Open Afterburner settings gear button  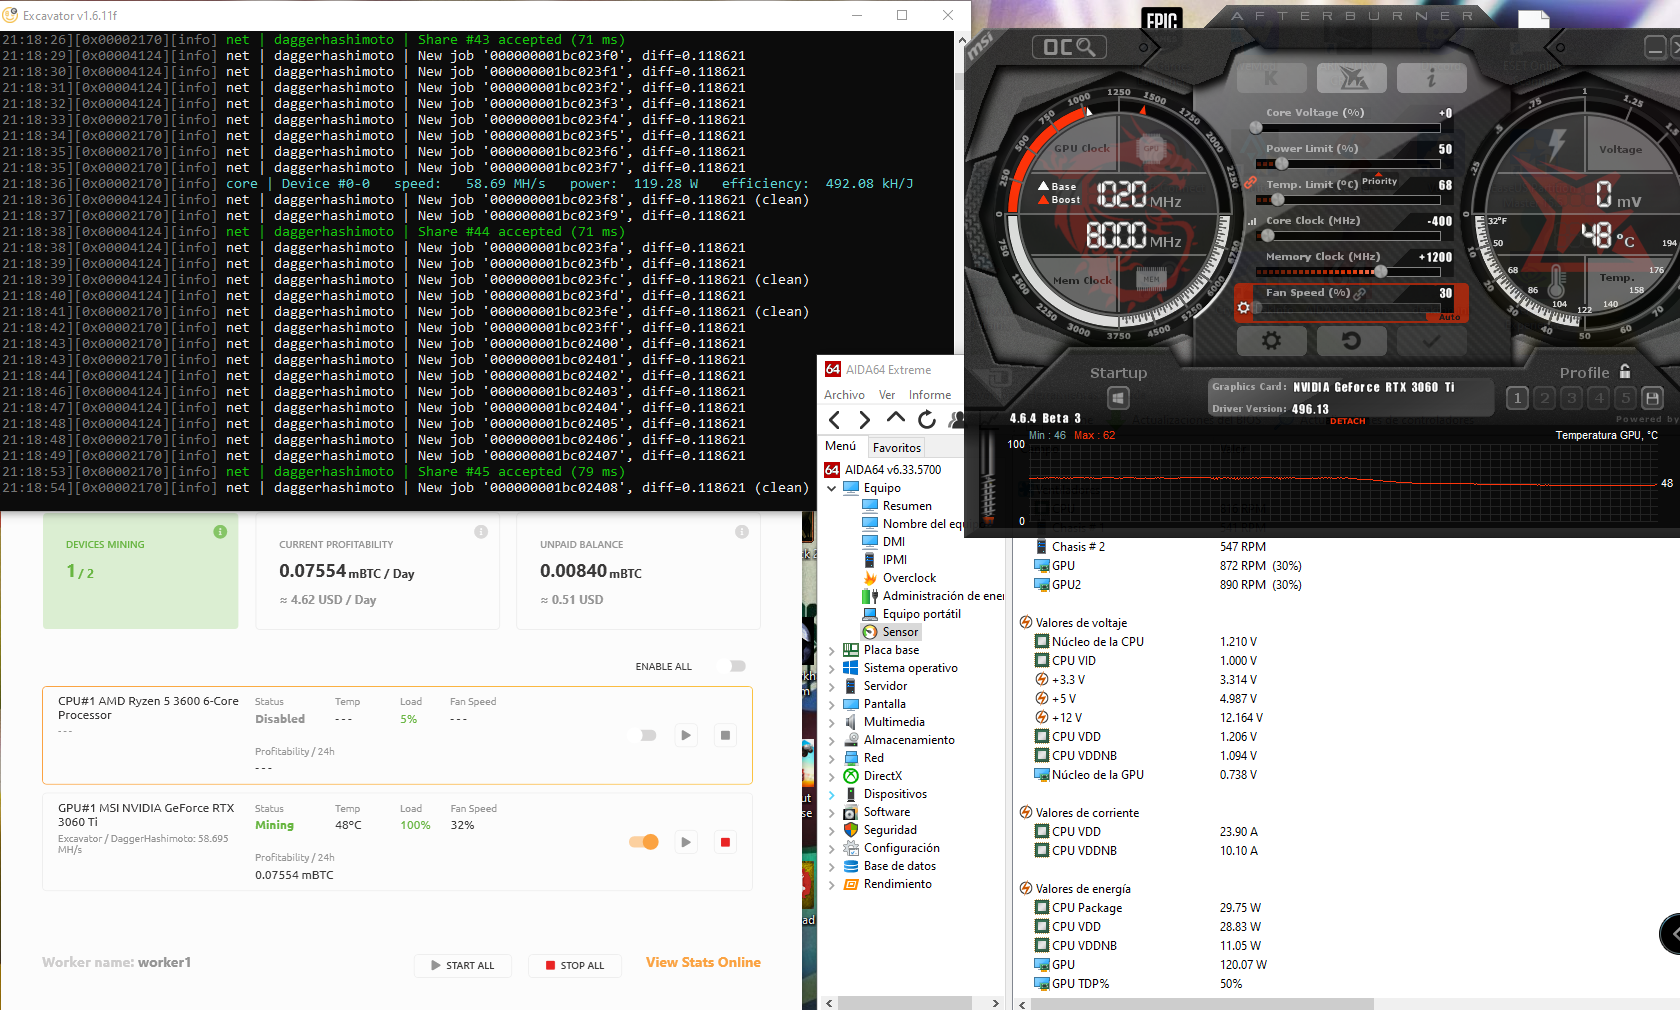coord(1271,341)
